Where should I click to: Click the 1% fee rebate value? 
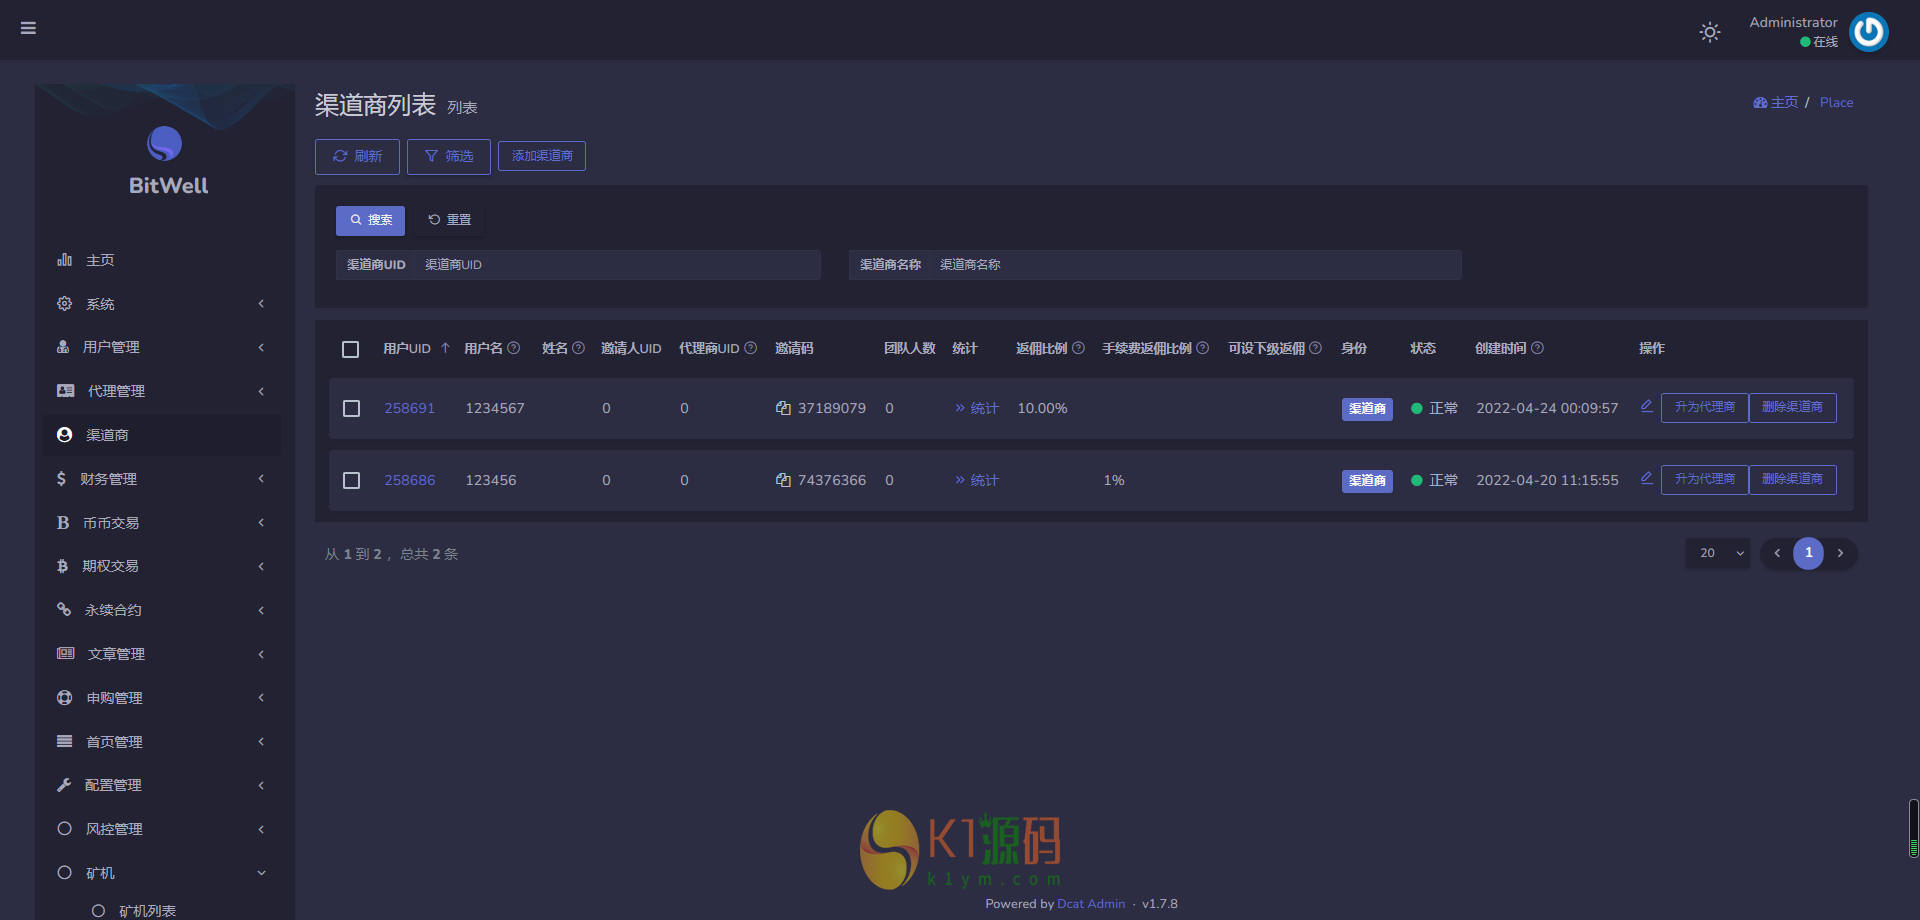1114,480
